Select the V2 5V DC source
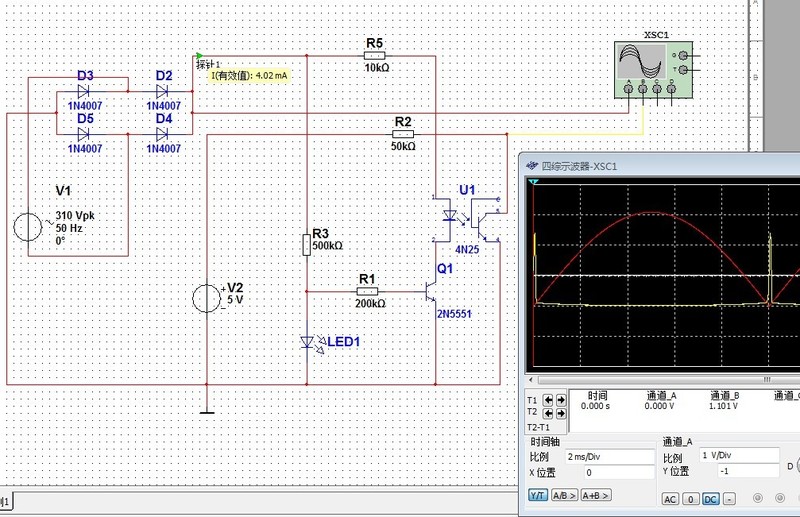Viewport: 800px width, 517px height. pos(206,299)
